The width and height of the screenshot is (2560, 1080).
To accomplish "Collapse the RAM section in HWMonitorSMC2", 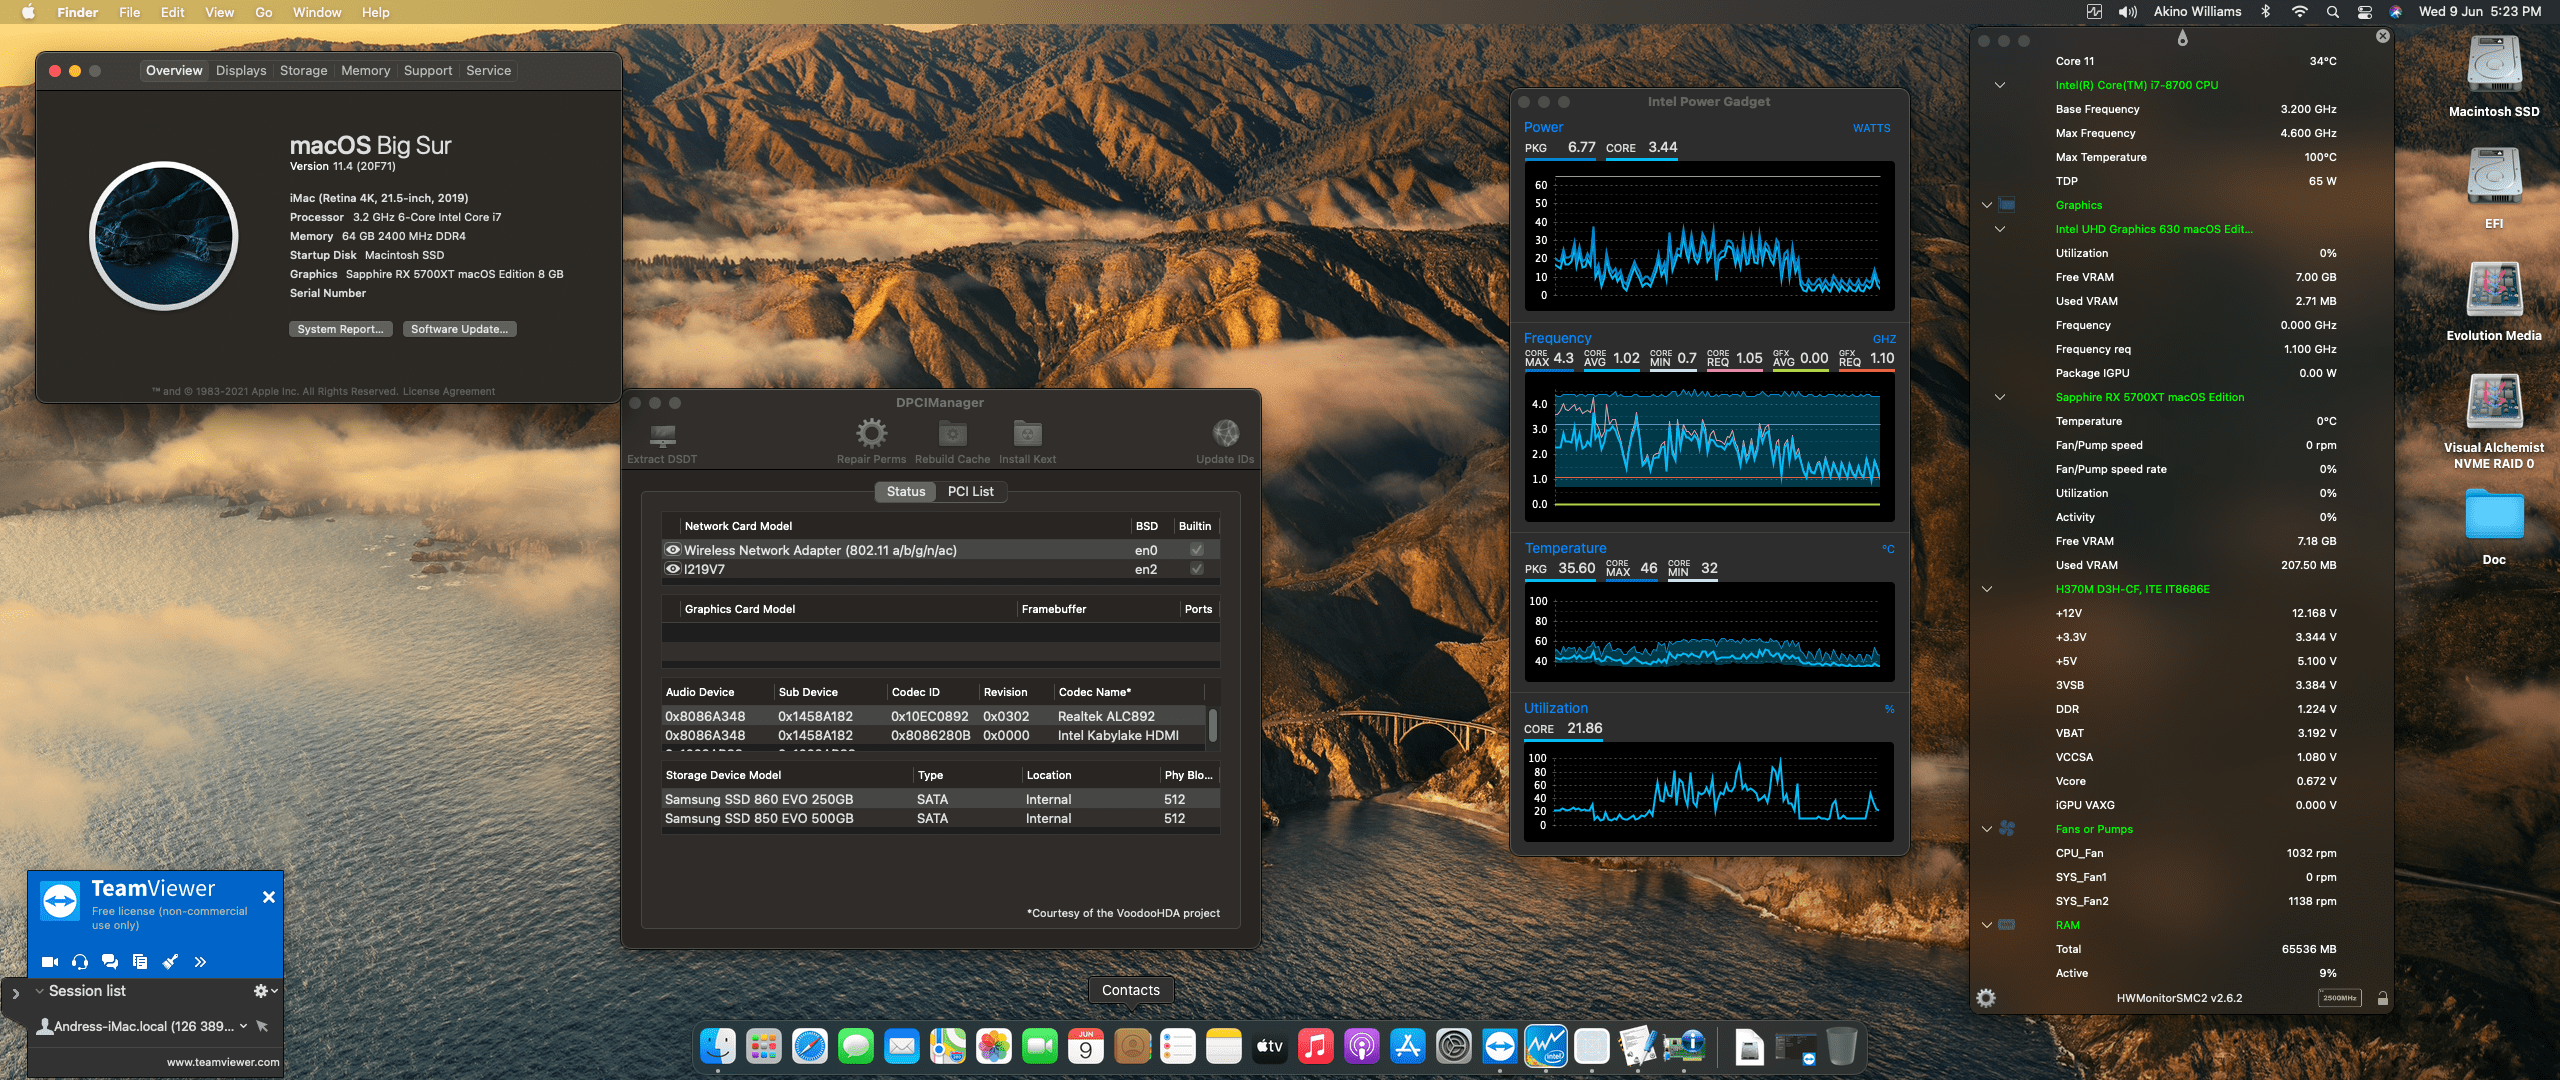I will (x=1987, y=925).
